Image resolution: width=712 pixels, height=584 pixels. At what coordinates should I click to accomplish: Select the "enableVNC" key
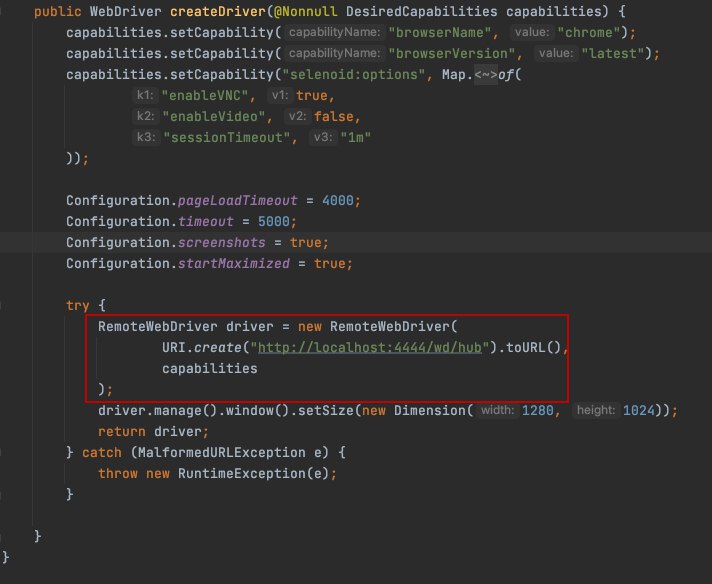(x=205, y=95)
